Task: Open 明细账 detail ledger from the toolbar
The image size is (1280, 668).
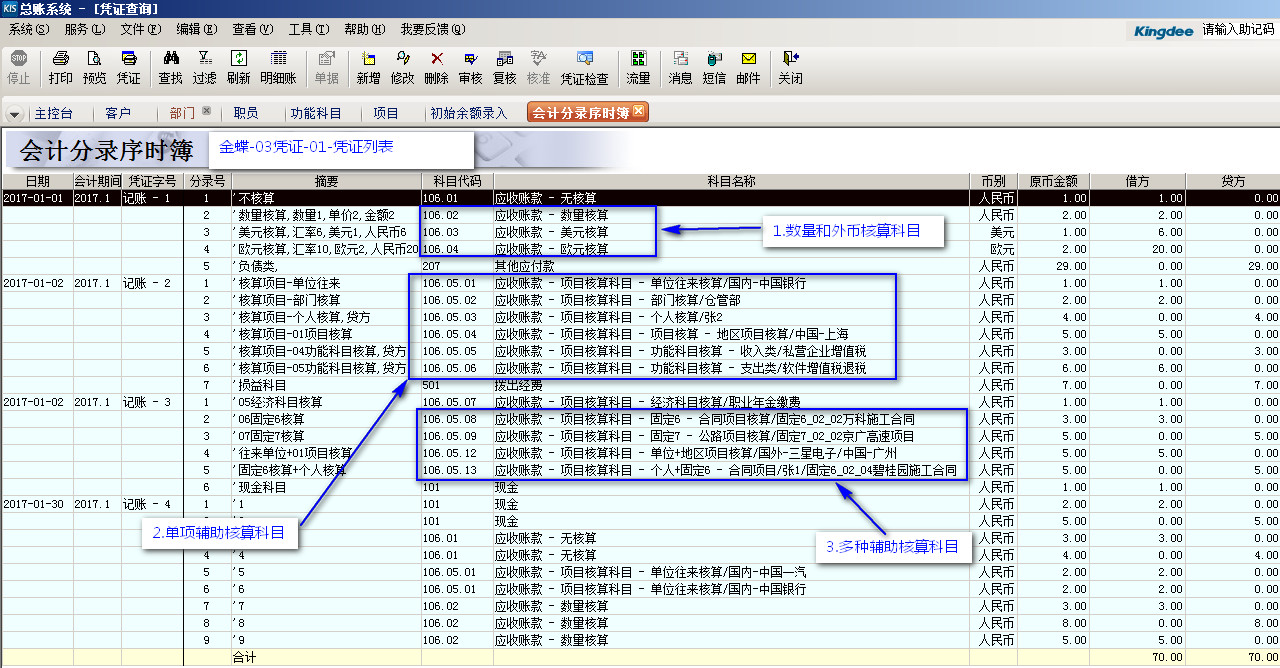Action: pos(278,67)
